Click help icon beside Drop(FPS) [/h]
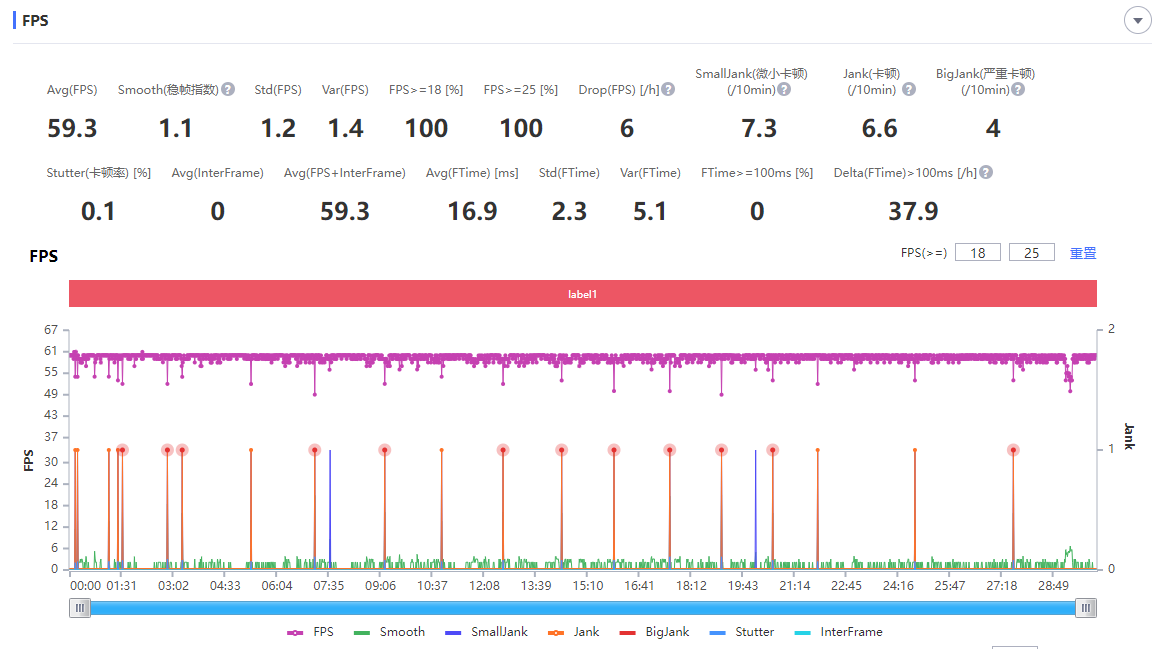Image resolution: width=1165 pixels, height=649 pixels. [668, 89]
